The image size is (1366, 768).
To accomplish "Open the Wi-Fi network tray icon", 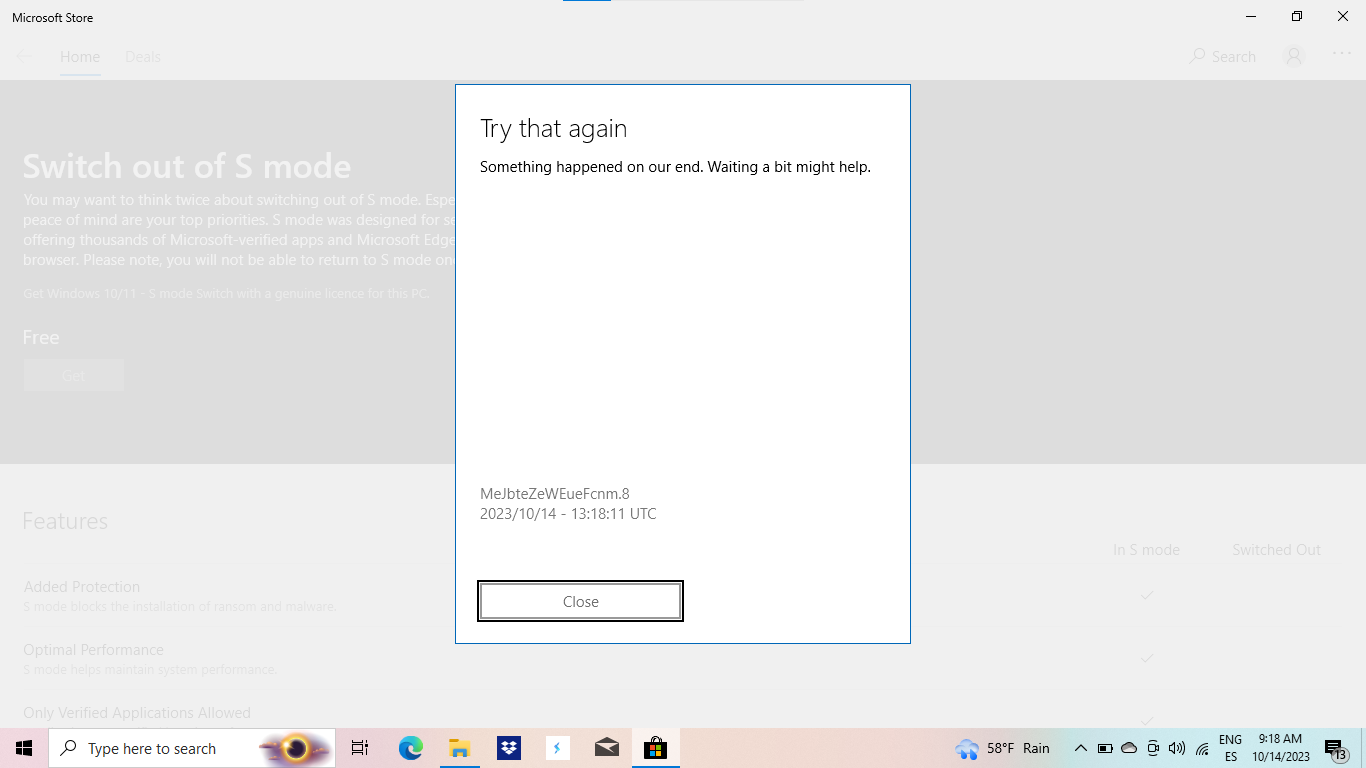I will point(1202,748).
